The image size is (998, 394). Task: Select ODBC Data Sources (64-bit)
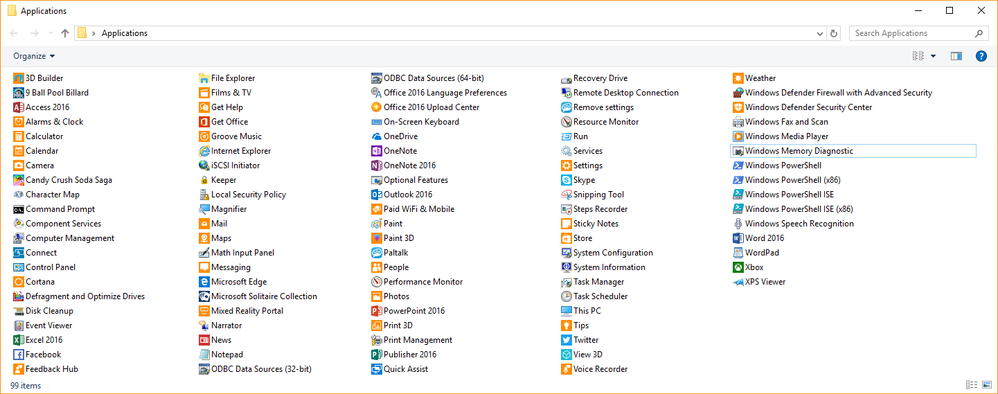tap(428, 78)
